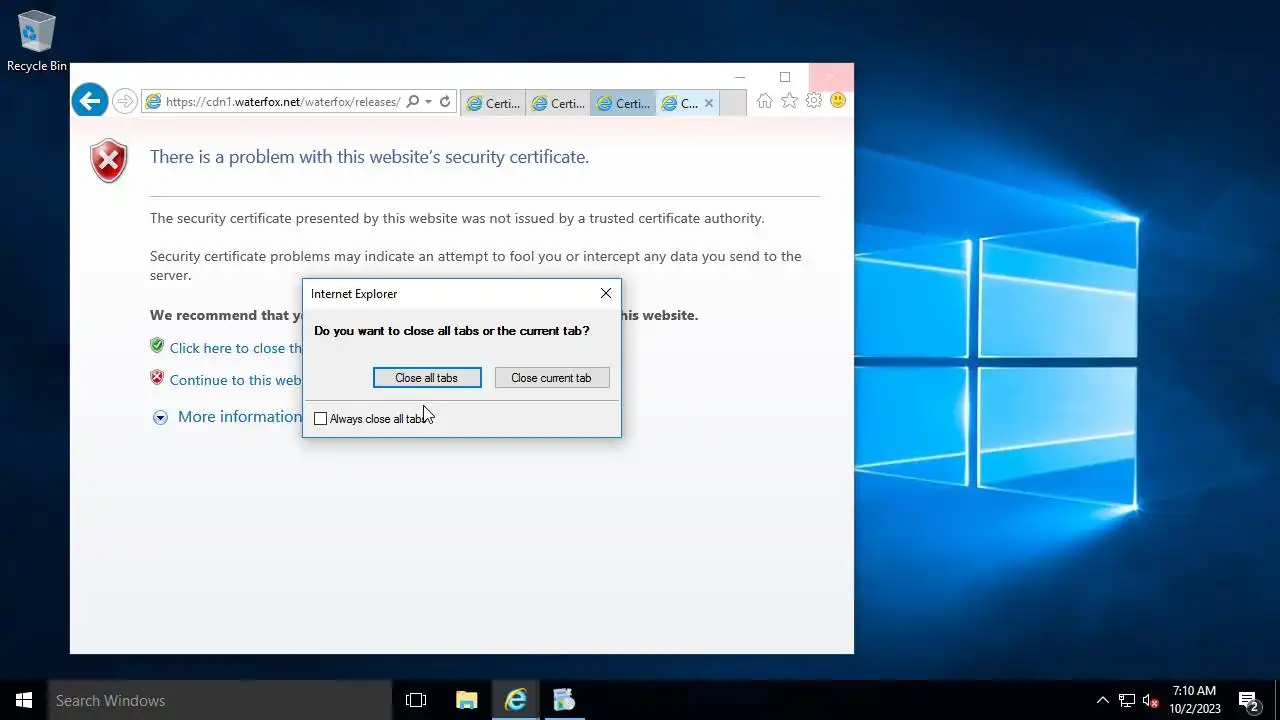Open a new tab button
This screenshot has width=1280, height=720.
click(x=733, y=103)
